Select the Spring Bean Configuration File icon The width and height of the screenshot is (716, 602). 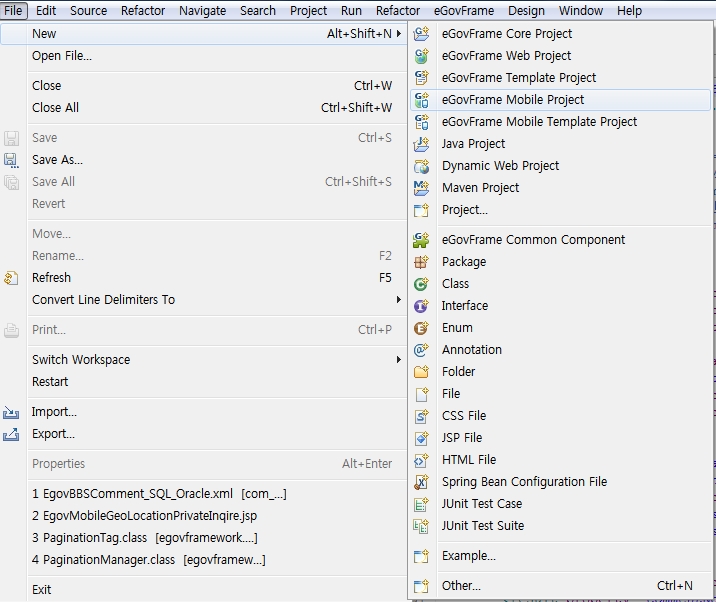421,482
